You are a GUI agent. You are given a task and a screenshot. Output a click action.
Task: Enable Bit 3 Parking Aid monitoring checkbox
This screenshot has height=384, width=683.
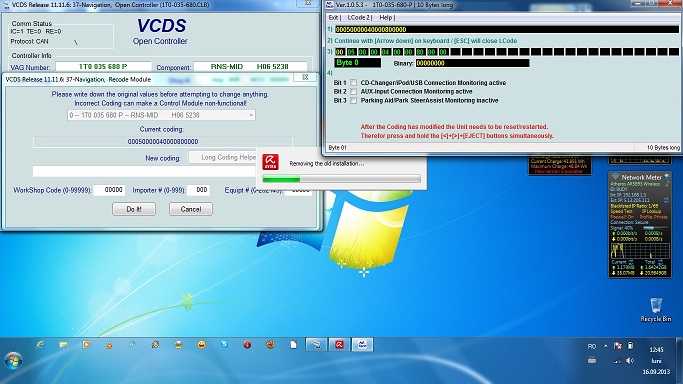pyautogui.click(x=353, y=101)
